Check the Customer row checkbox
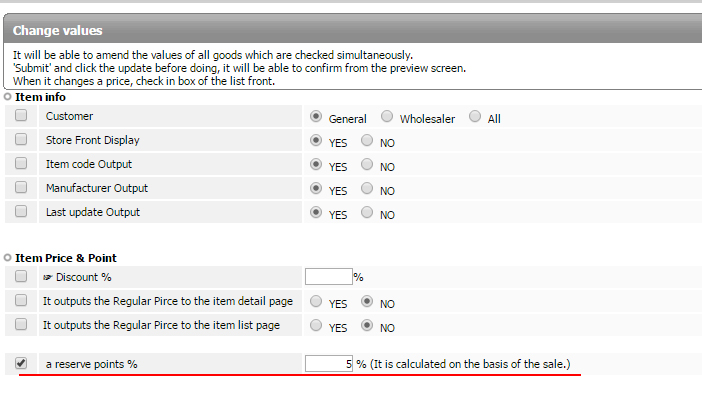Viewport: 702px width, 417px height. (x=21, y=116)
